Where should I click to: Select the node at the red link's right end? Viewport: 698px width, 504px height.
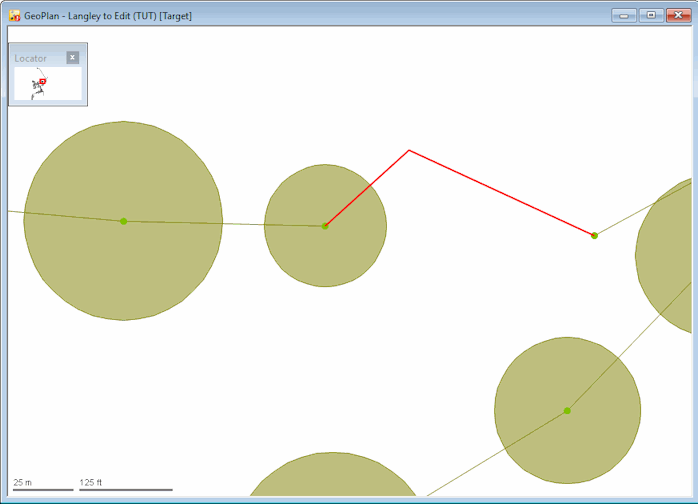pyautogui.click(x=594, y=236)
